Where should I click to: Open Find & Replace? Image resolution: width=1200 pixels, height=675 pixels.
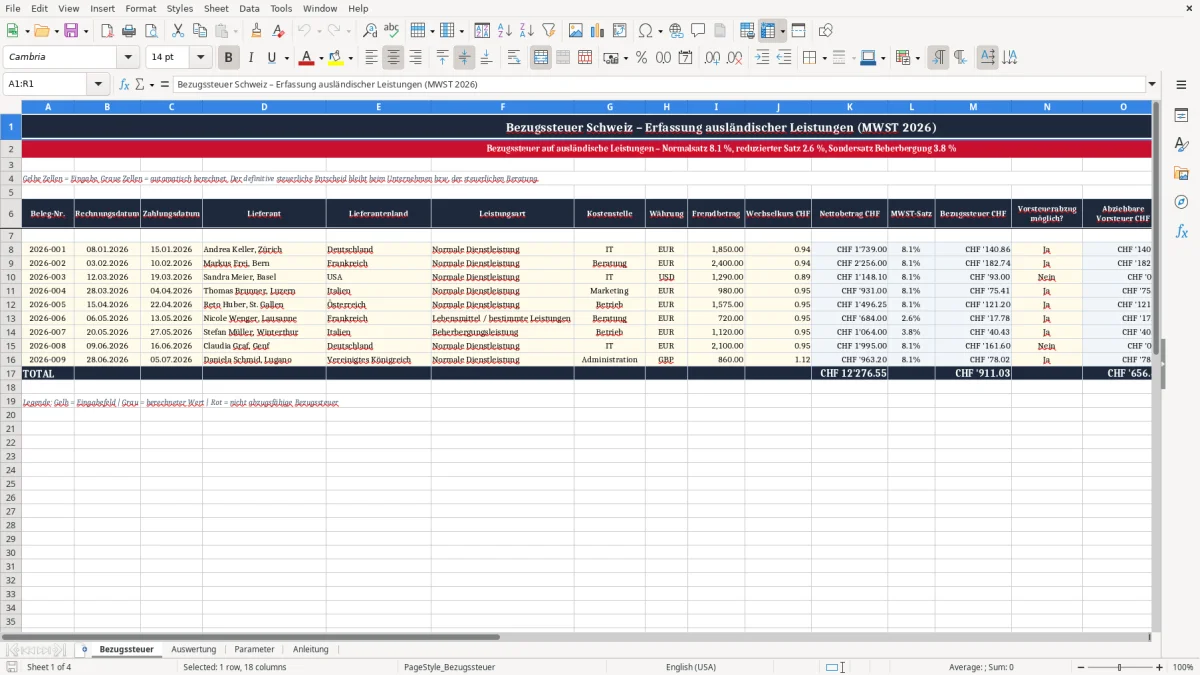click(x=370, y=31)
